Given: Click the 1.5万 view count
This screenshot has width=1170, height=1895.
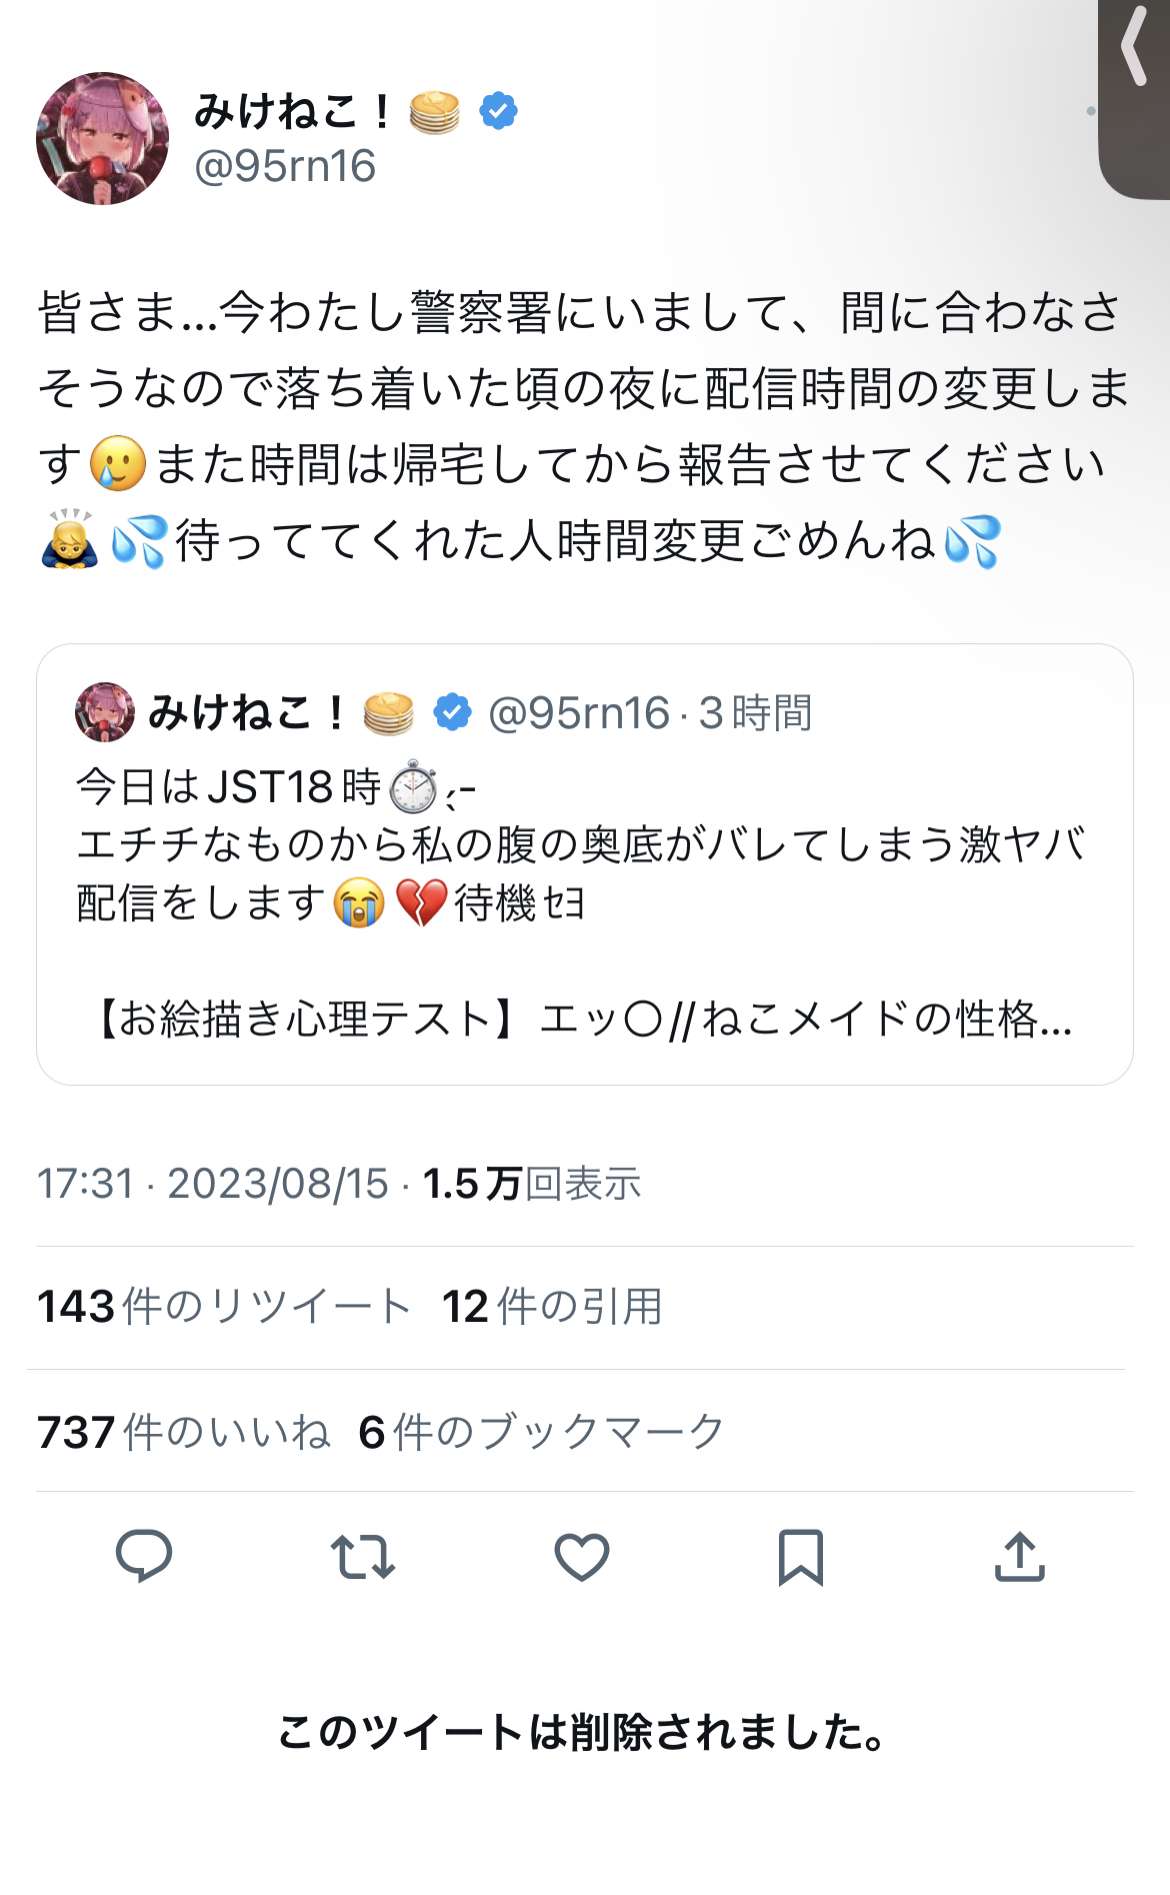Looking at the screenshot, I should click(531, 1184).
